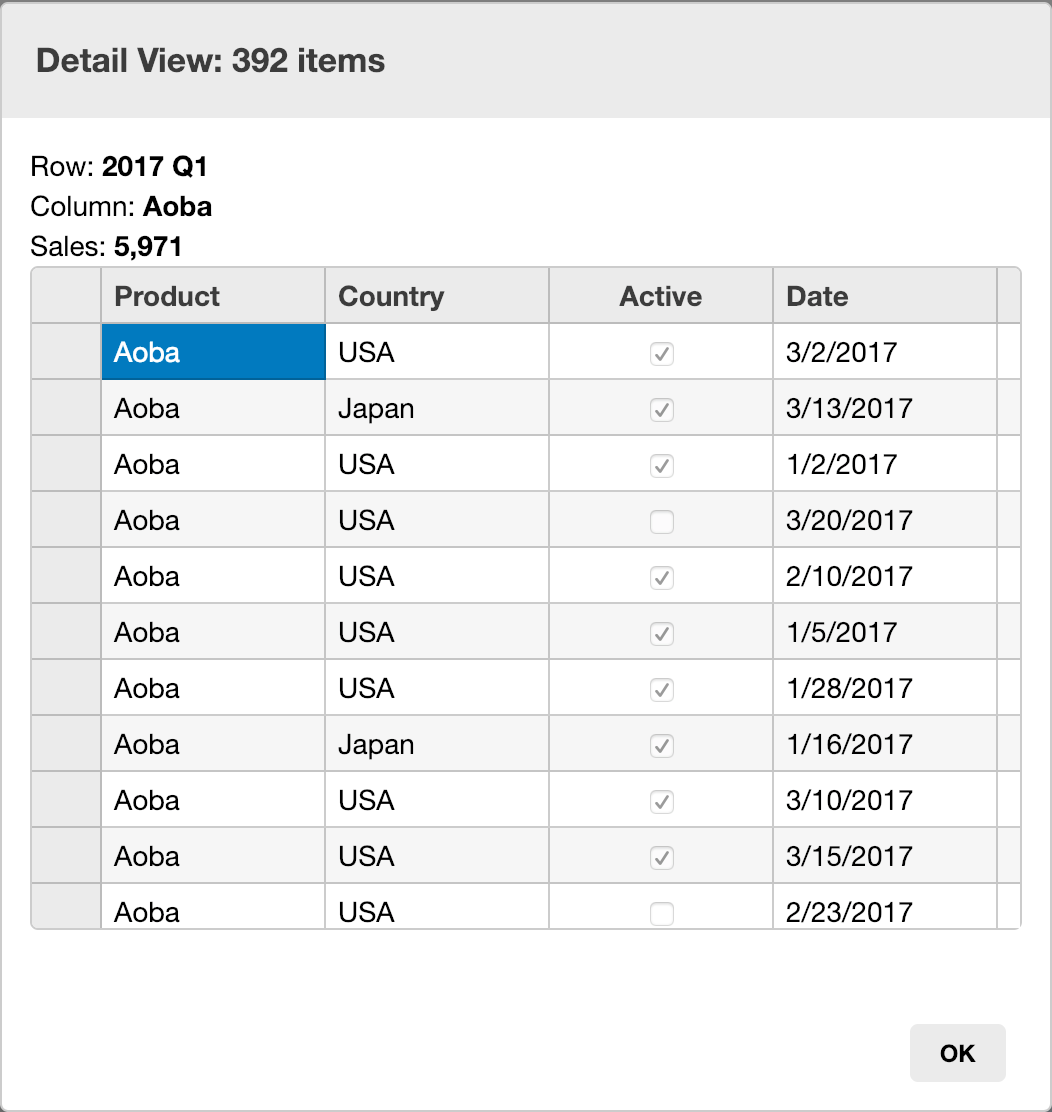1052x1112 pixels.
Task: Toggle Active checkbox for 2/23/2017 row
Action: point(661,912)
